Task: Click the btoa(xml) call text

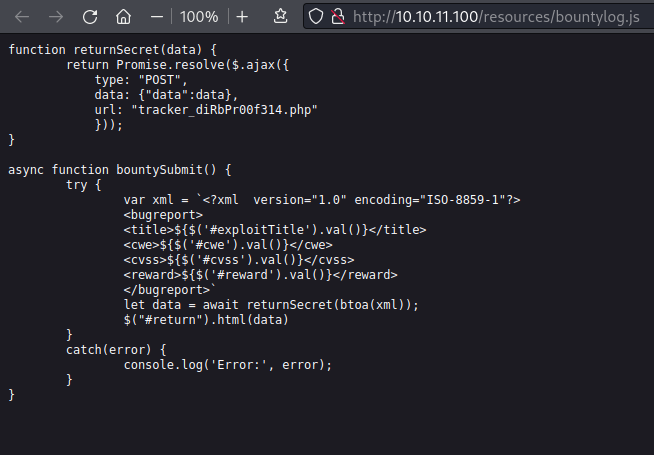Action: 372,305
